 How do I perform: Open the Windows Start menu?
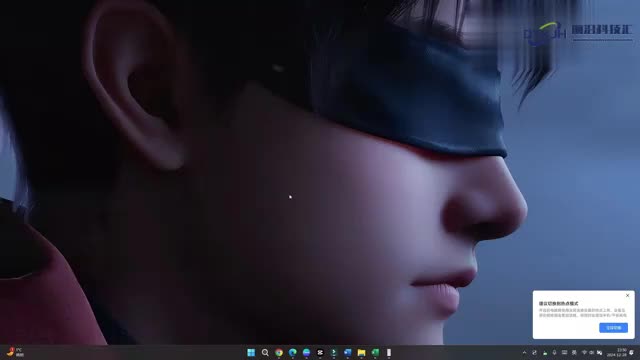click(251, 352)
